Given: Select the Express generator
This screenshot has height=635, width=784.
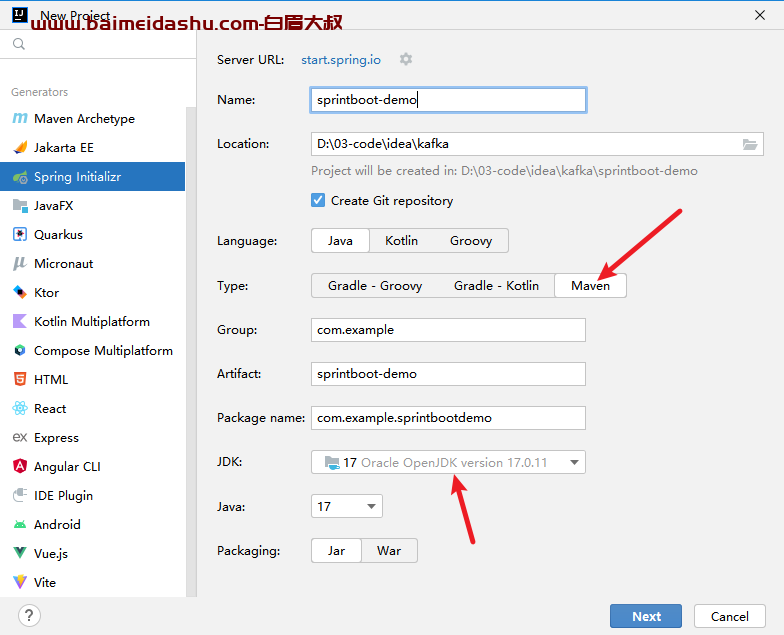Looking at the screenshot, I should coord(92,438).
